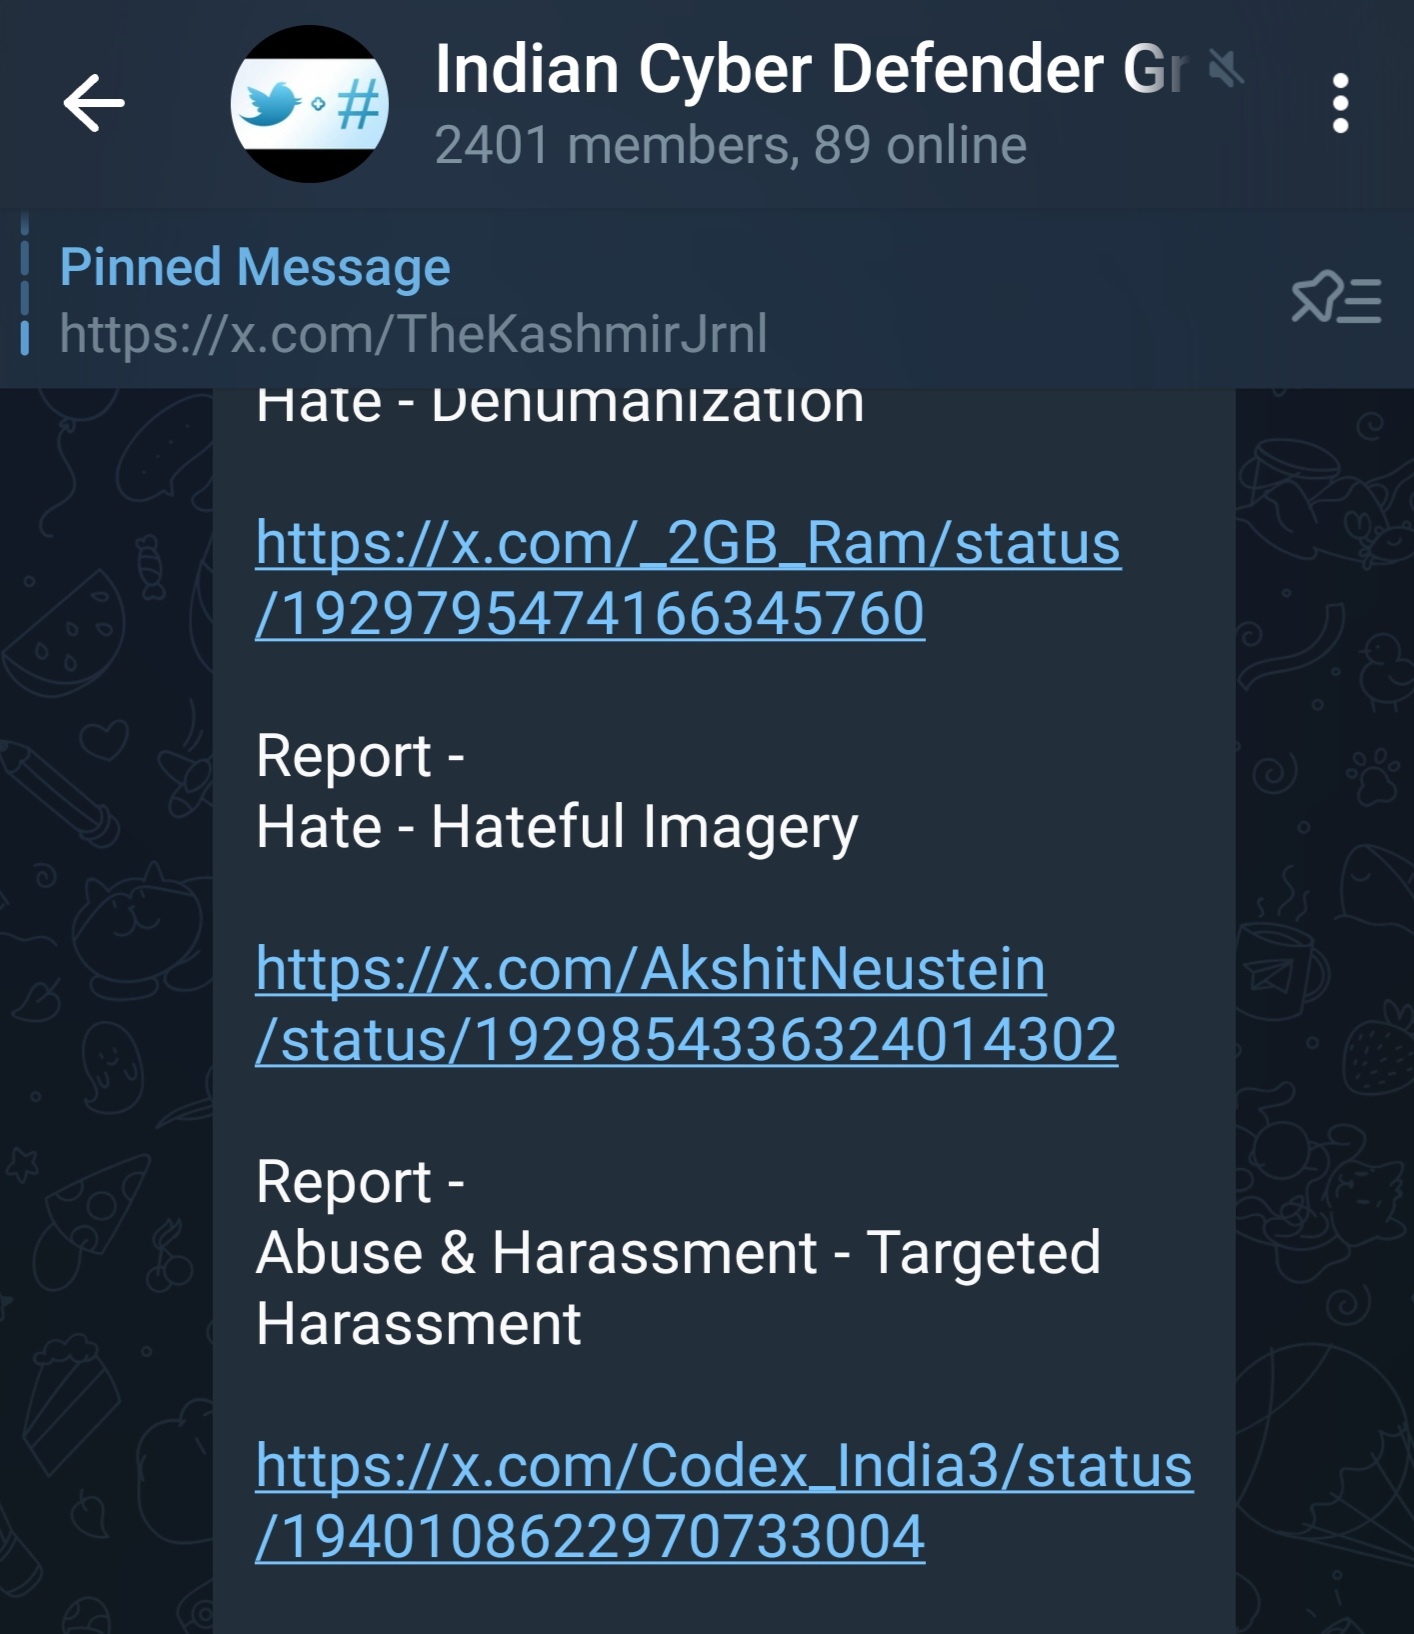Tap the chat wallpaper beside the message
The image size is (1414, 1634).
(1325, 1000)
